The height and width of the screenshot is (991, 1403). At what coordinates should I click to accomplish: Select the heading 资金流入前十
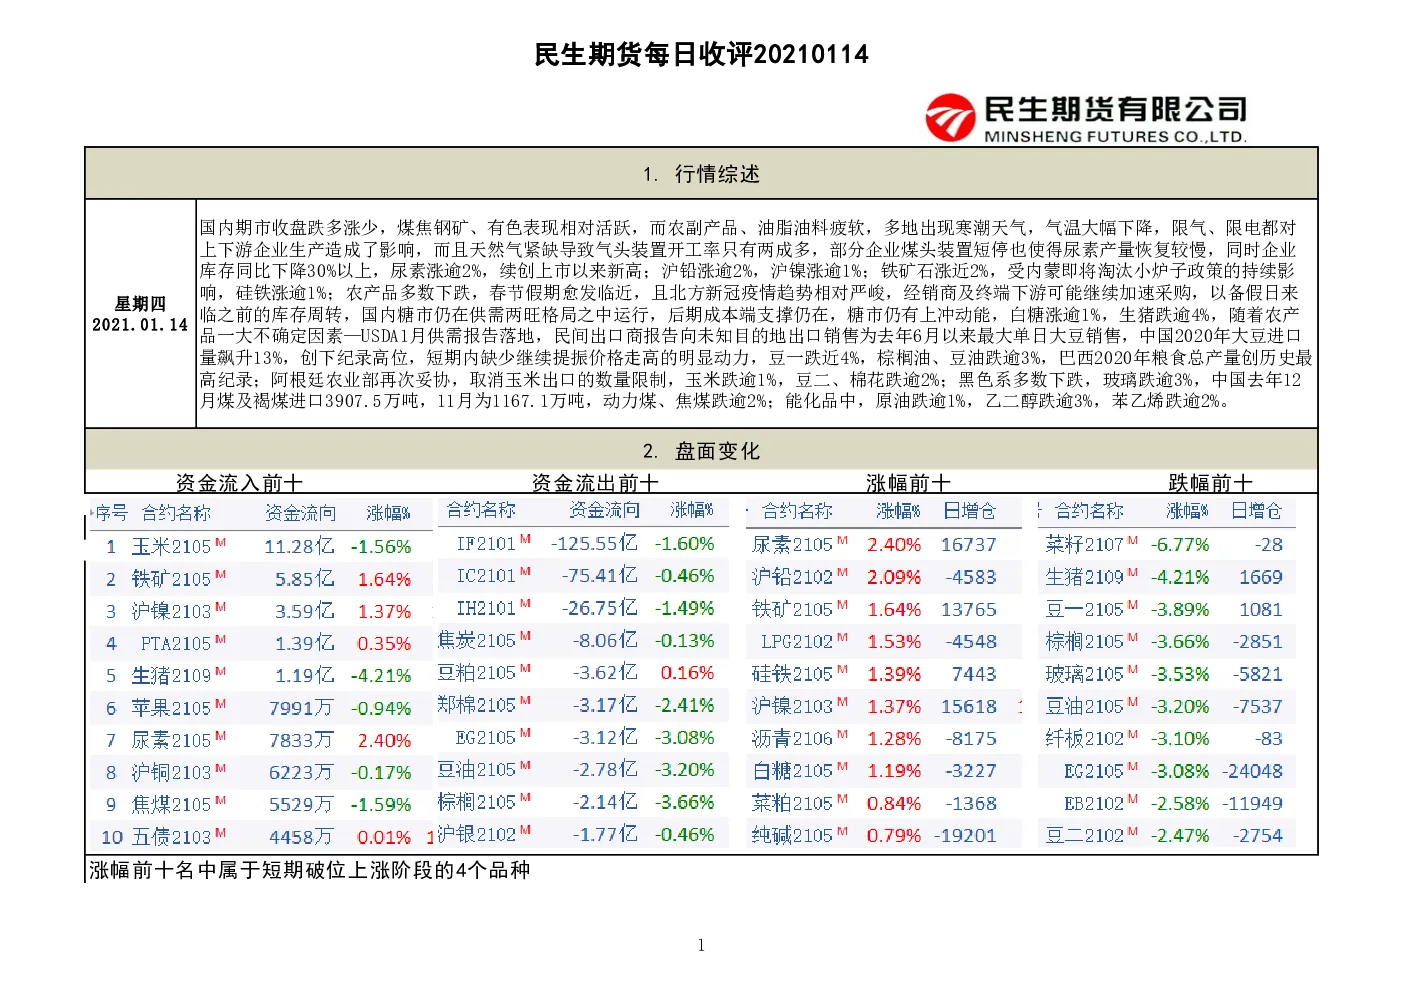point(239,483)
